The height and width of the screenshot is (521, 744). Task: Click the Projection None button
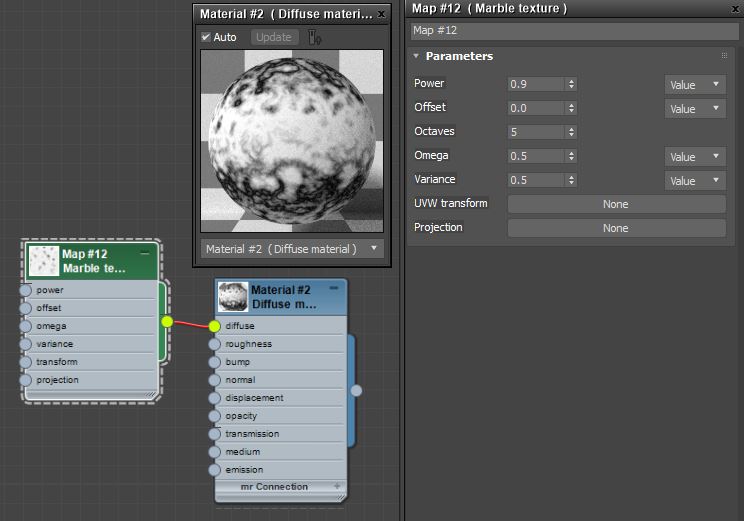coord(616,228)
